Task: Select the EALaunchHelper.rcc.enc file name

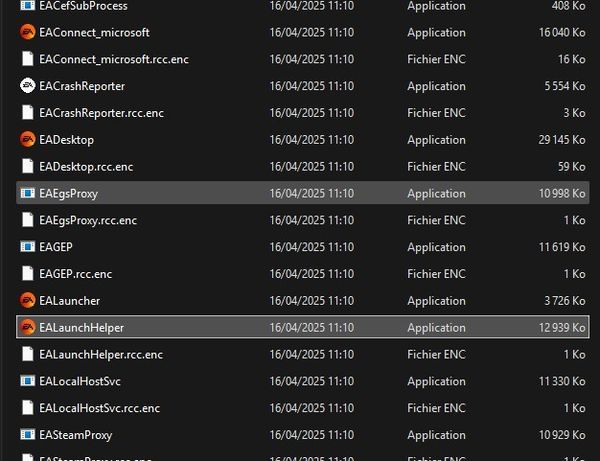Action: click(x=101, y=354)
